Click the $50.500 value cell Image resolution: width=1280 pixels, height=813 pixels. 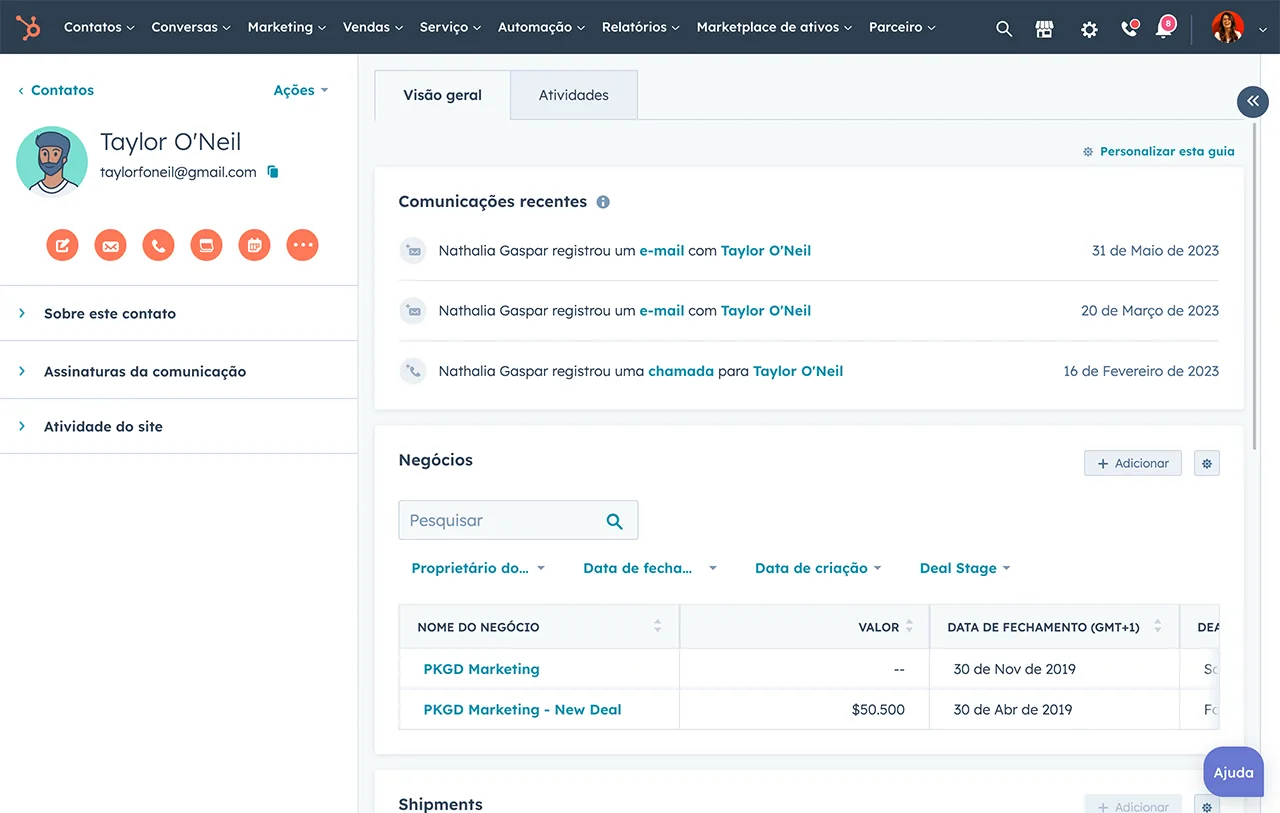[x=878, y=709]
